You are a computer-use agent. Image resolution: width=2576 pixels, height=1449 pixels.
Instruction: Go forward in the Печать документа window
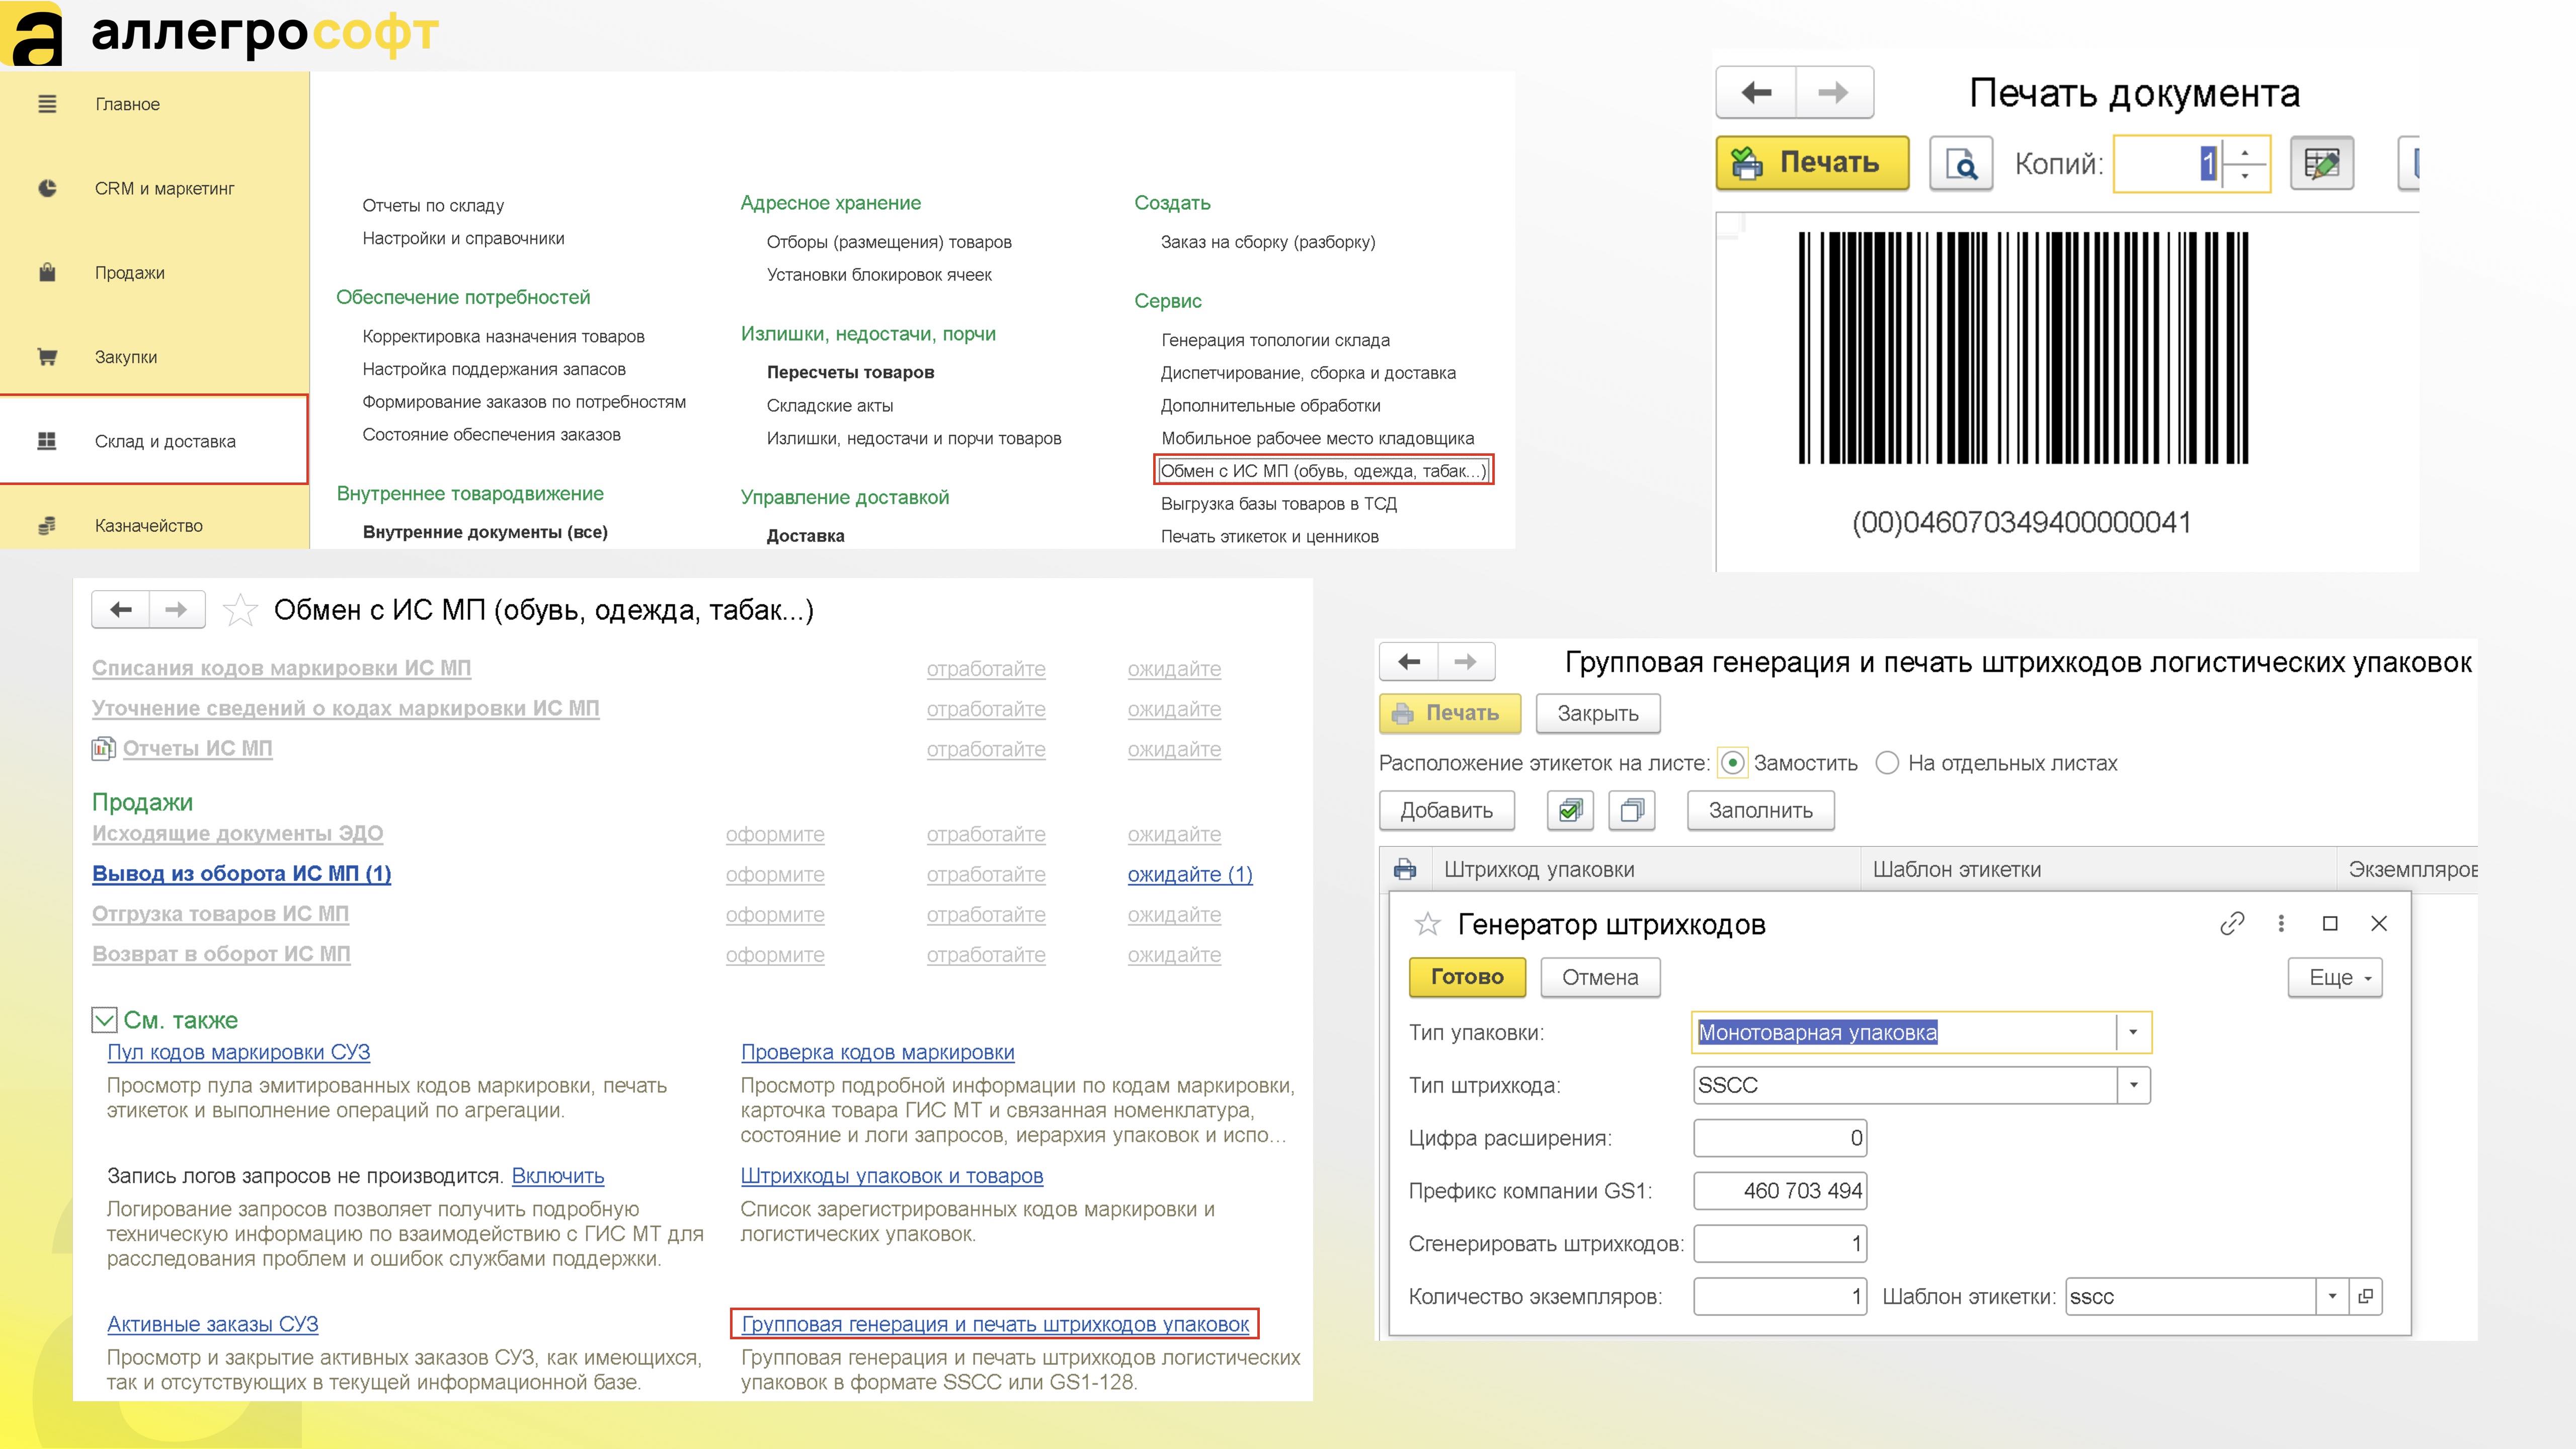click(1834, 93)
